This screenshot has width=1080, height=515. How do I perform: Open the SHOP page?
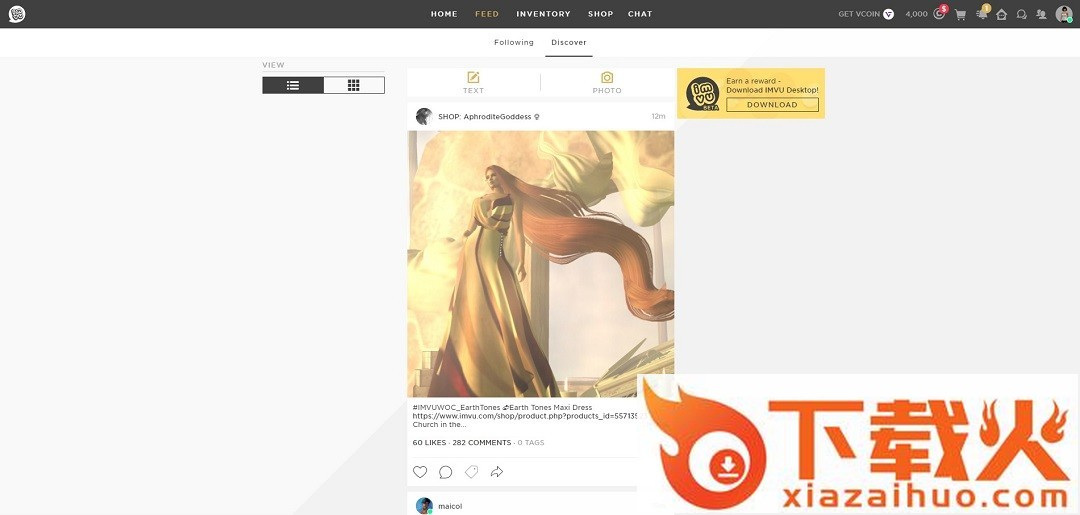pos(601,14)
